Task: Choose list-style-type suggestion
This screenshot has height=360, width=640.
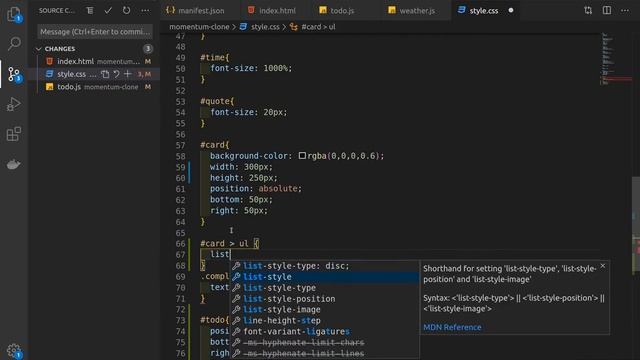Action: point(324,288)
